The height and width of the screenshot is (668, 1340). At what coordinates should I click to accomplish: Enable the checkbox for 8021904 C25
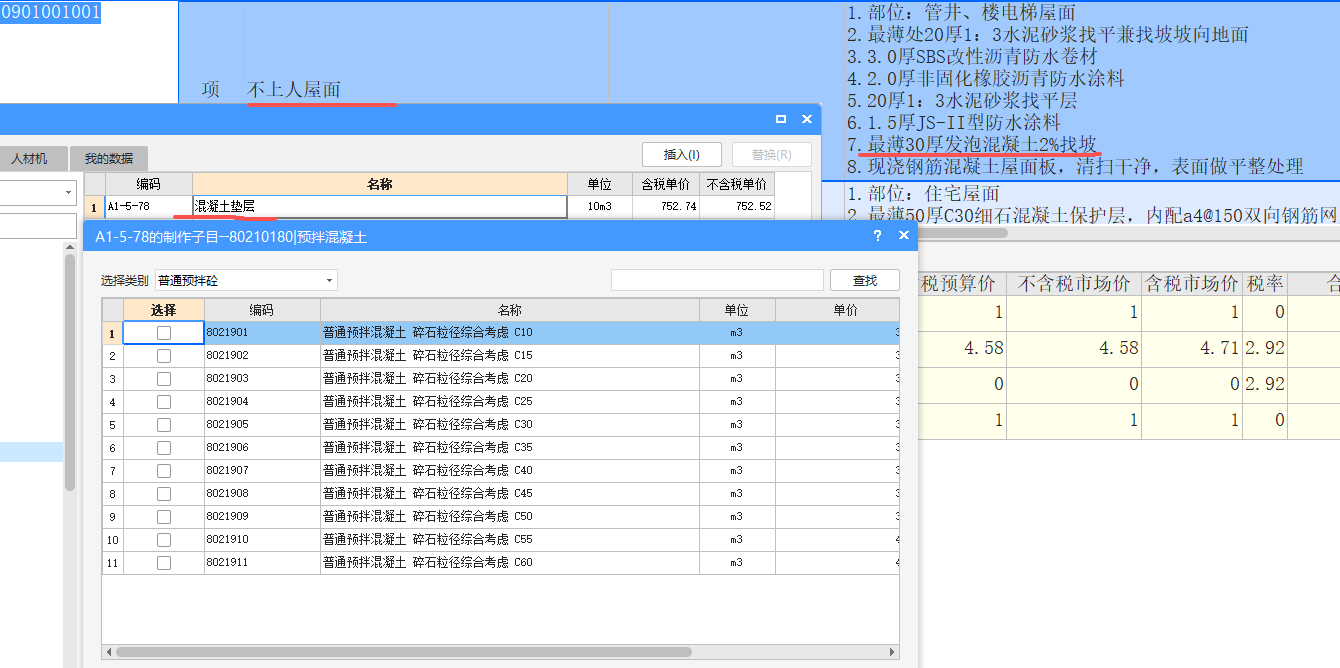[164, 401]
